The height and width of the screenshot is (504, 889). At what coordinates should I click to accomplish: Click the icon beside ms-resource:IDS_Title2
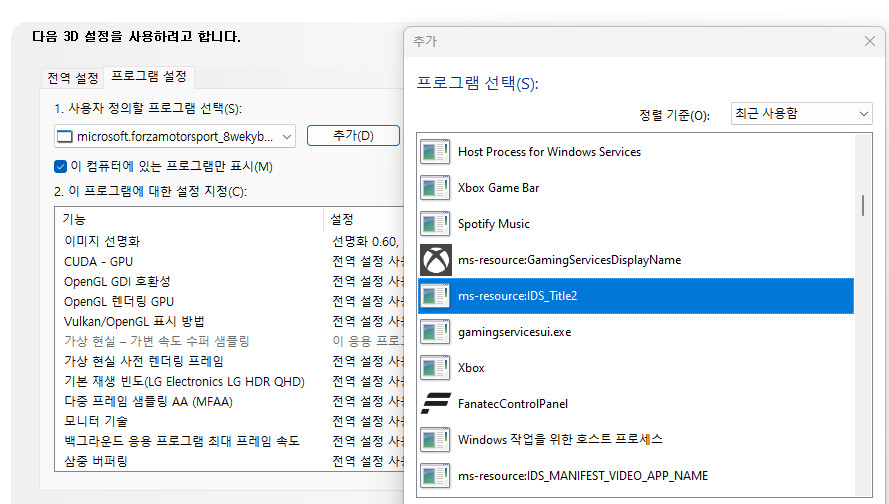pos(435,296)
